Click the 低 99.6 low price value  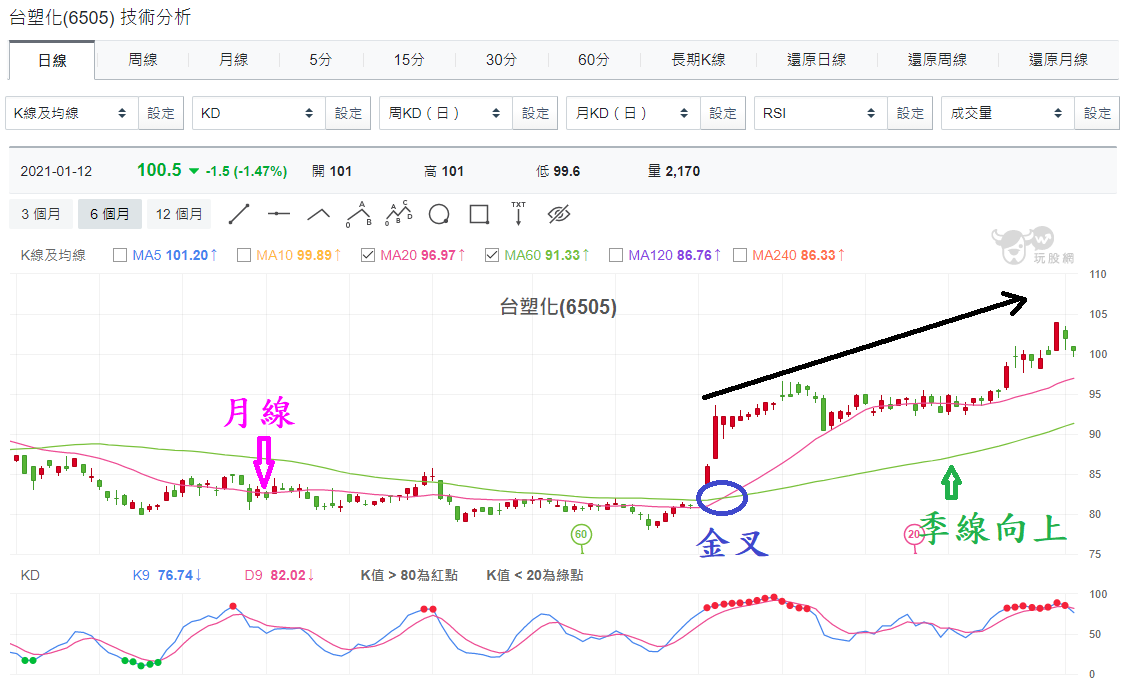coord(558,171)
